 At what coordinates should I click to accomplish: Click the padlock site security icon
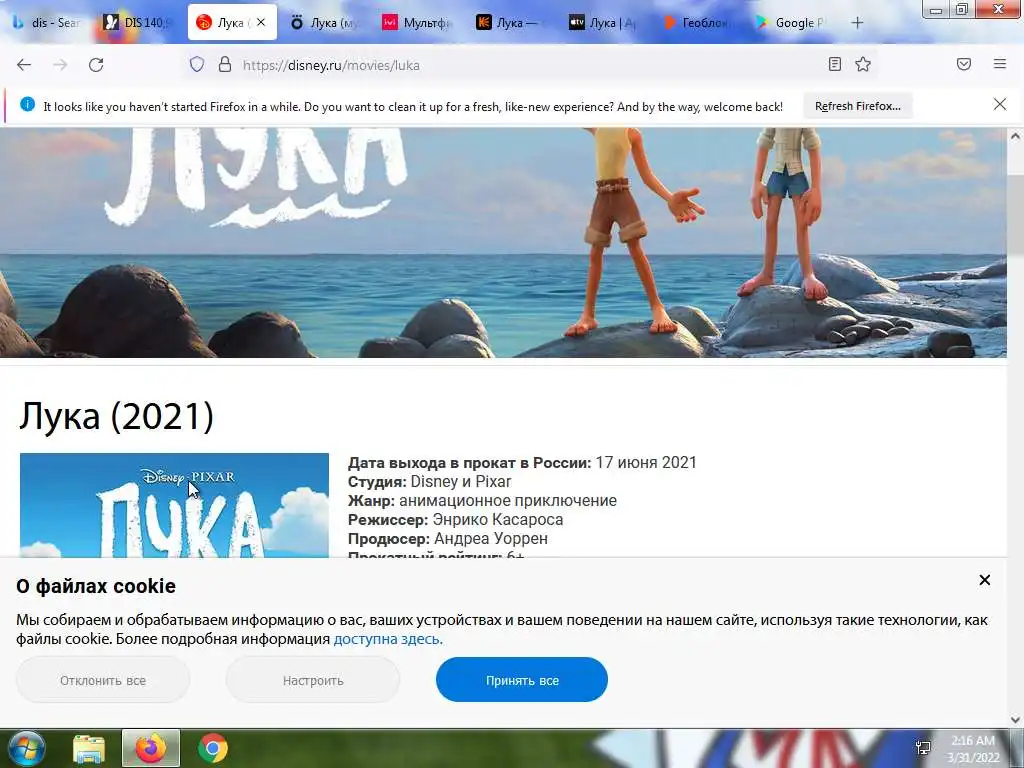pos(225,65)
